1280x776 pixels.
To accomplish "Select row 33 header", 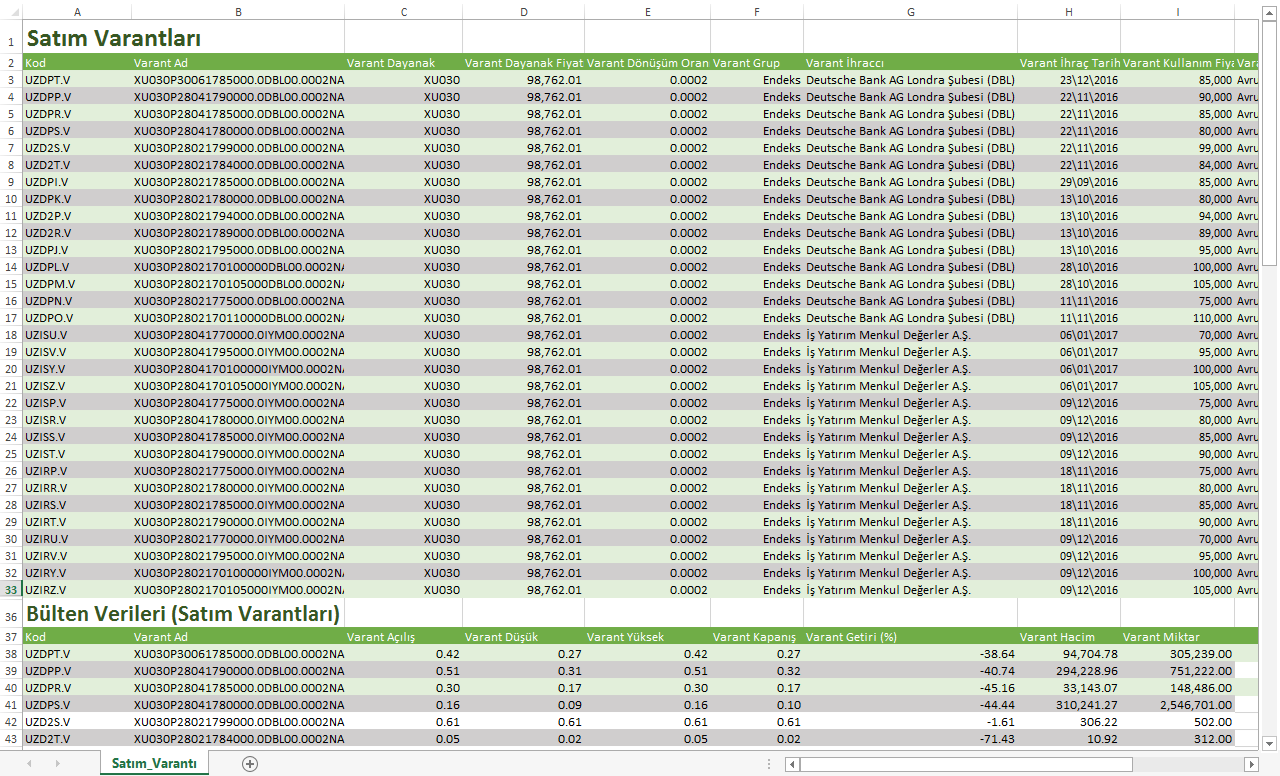I will click(x=11, y=590).
